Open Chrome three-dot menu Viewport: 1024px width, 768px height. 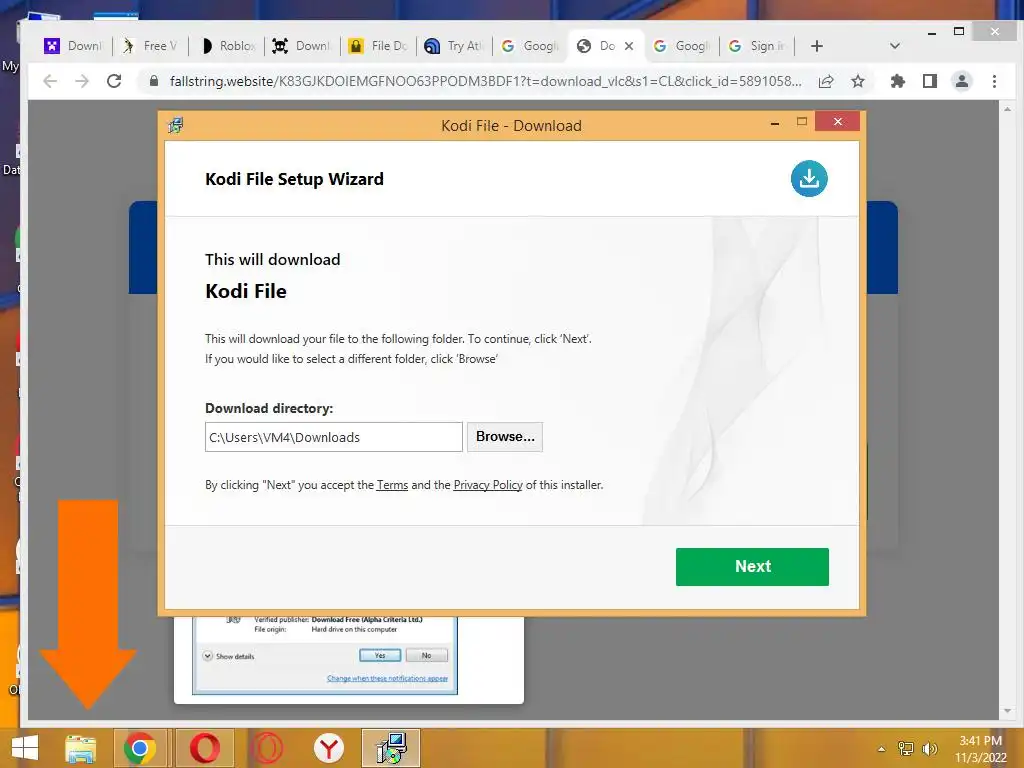[994, 81]
